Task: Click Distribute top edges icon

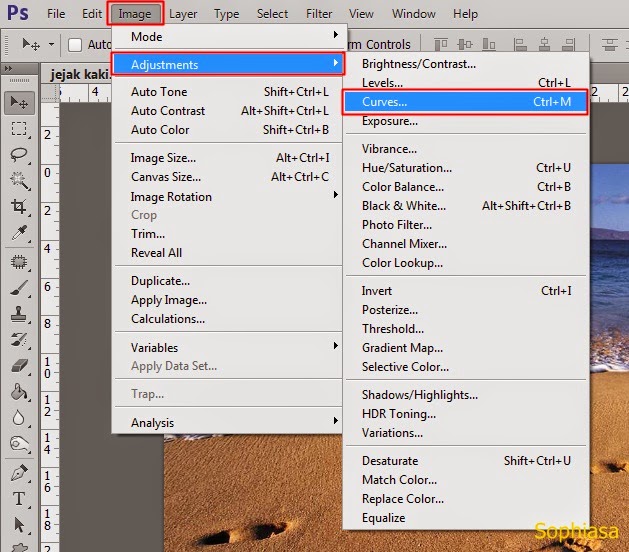Action: [609, 44]
